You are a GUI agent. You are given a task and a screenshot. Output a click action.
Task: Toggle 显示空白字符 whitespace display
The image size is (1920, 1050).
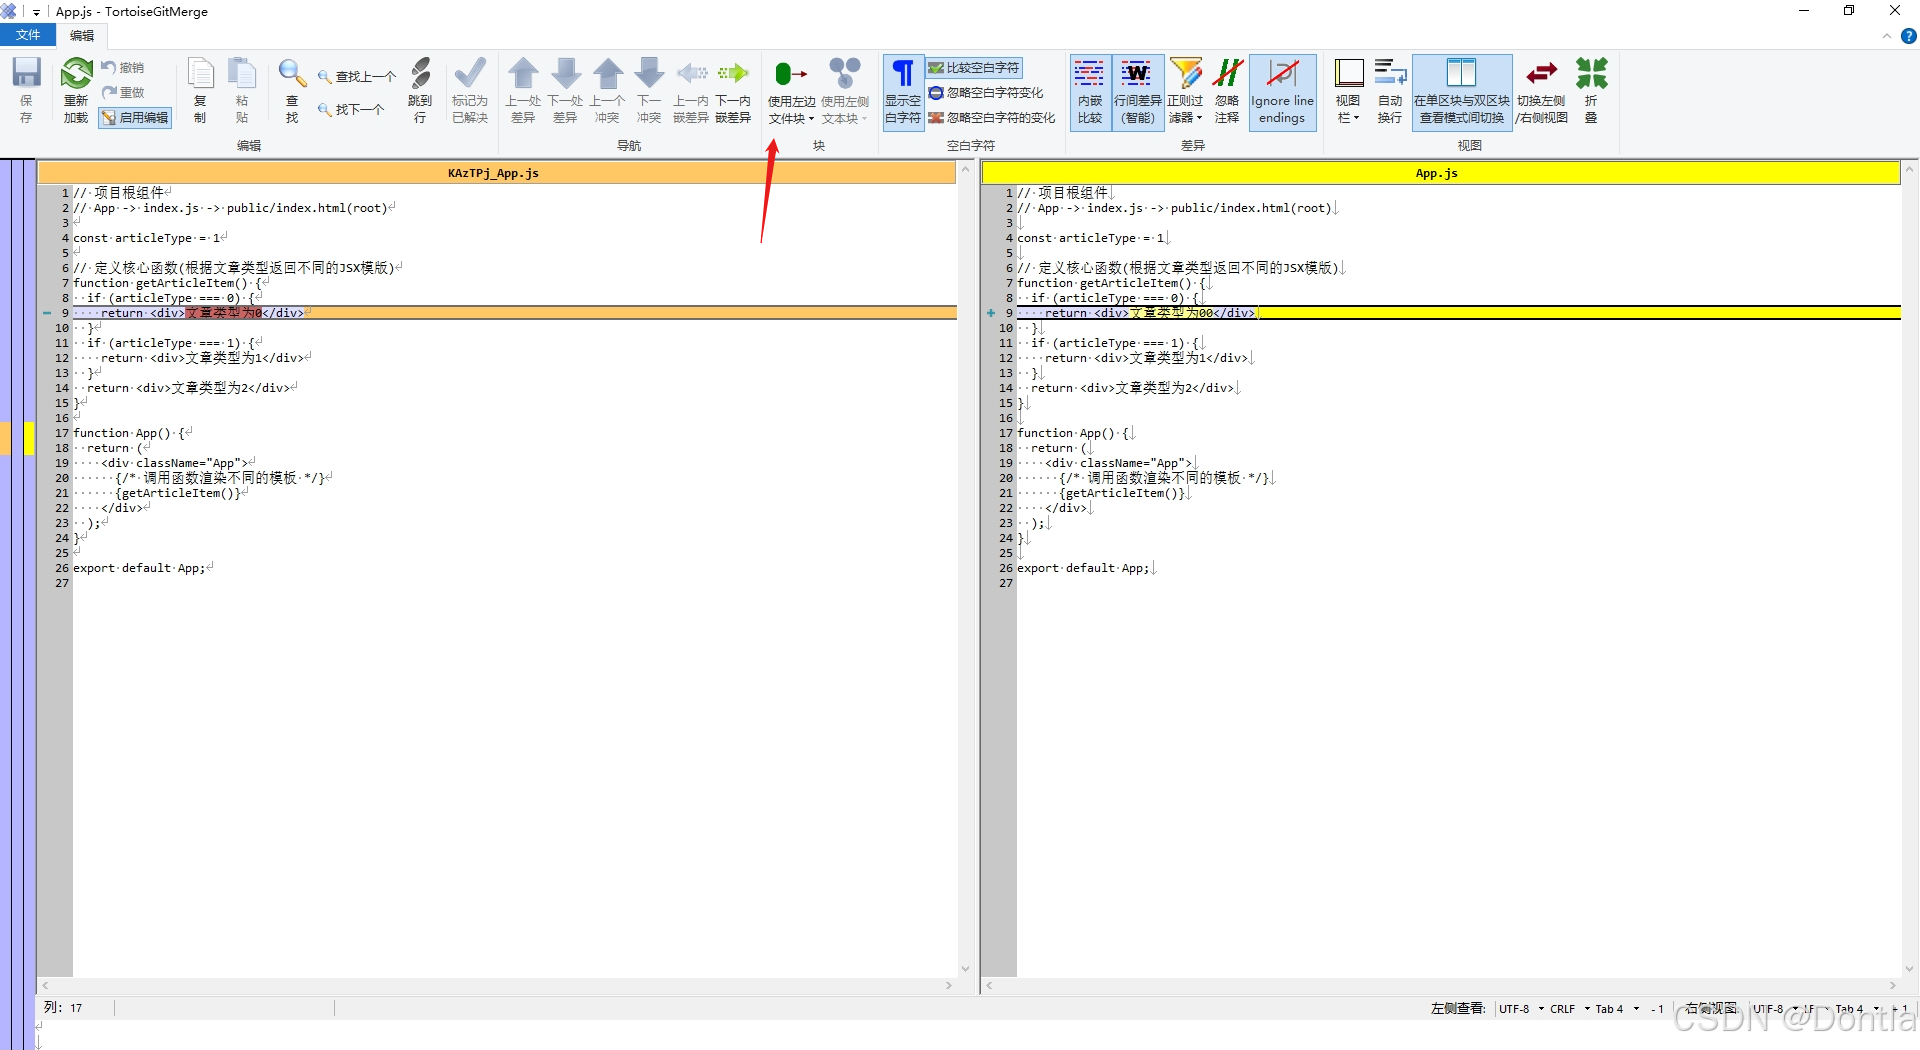click(902, 90)
